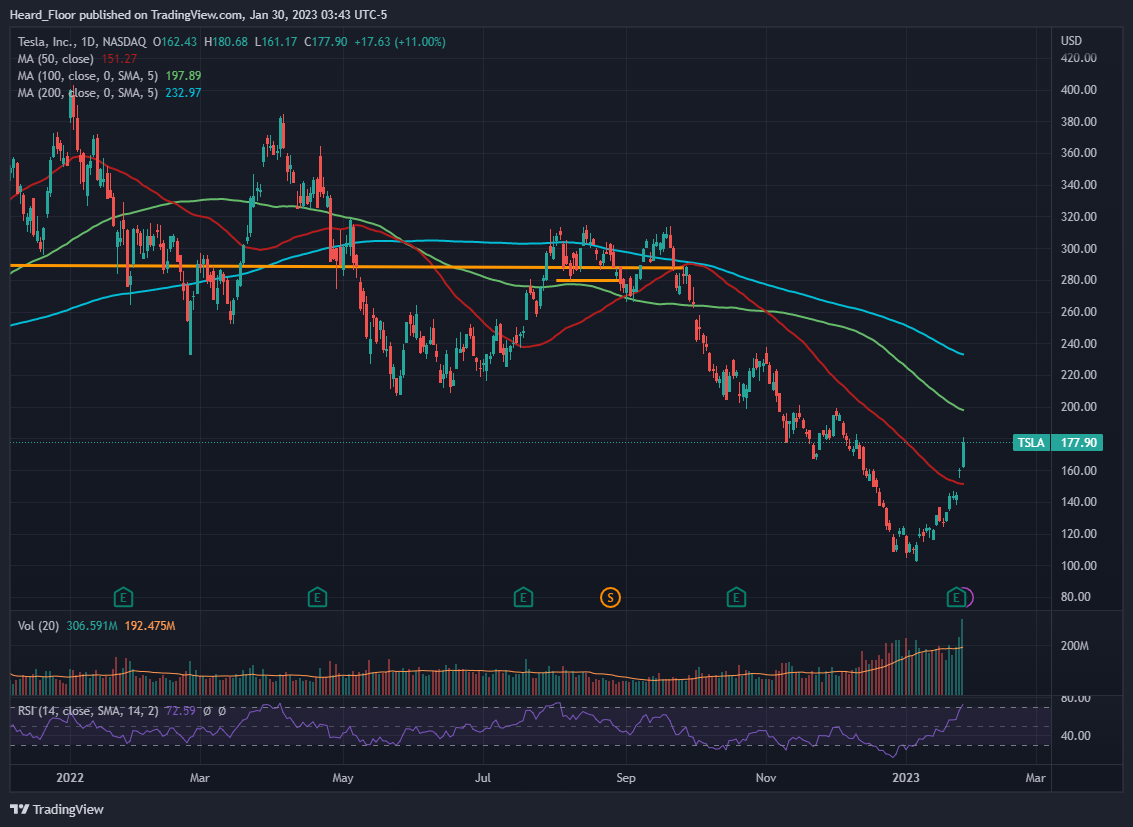The image size is (1133, 827).
Task: Select the MA (200, close, 0, SMA, 5) legend
Action: click(x=88, y=93)
